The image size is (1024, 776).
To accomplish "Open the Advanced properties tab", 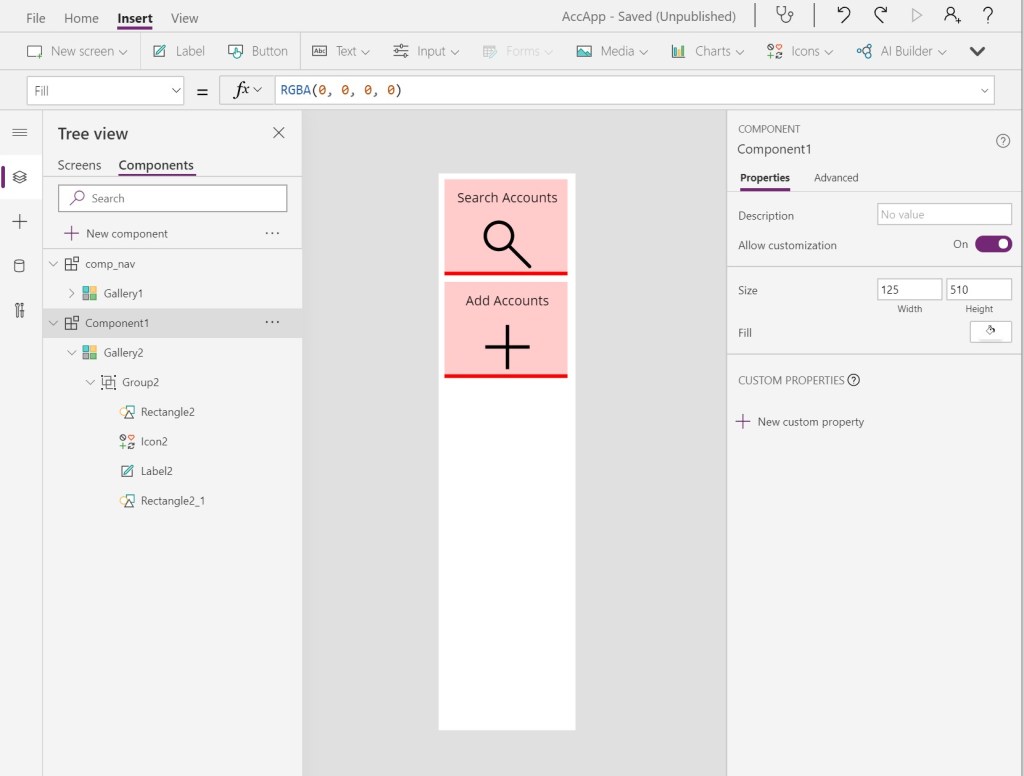I will coord(836,178).
